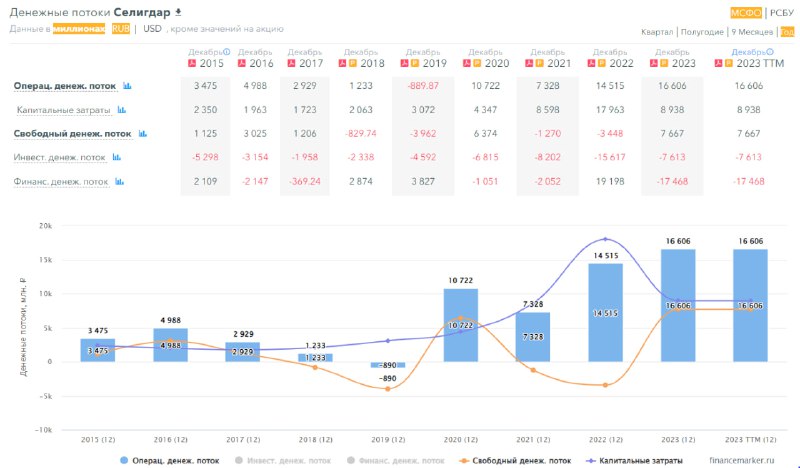Image resolution: width=800 pixels, height=468 pixels.
Task: Open 2018 red PDF report icon
Action: point(342,63)
